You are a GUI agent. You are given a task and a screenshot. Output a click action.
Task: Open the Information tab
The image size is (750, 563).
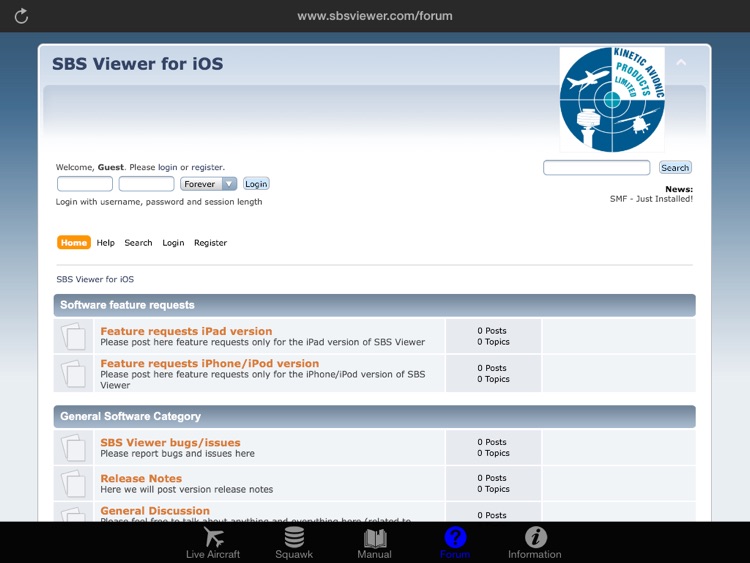(535, 543)
